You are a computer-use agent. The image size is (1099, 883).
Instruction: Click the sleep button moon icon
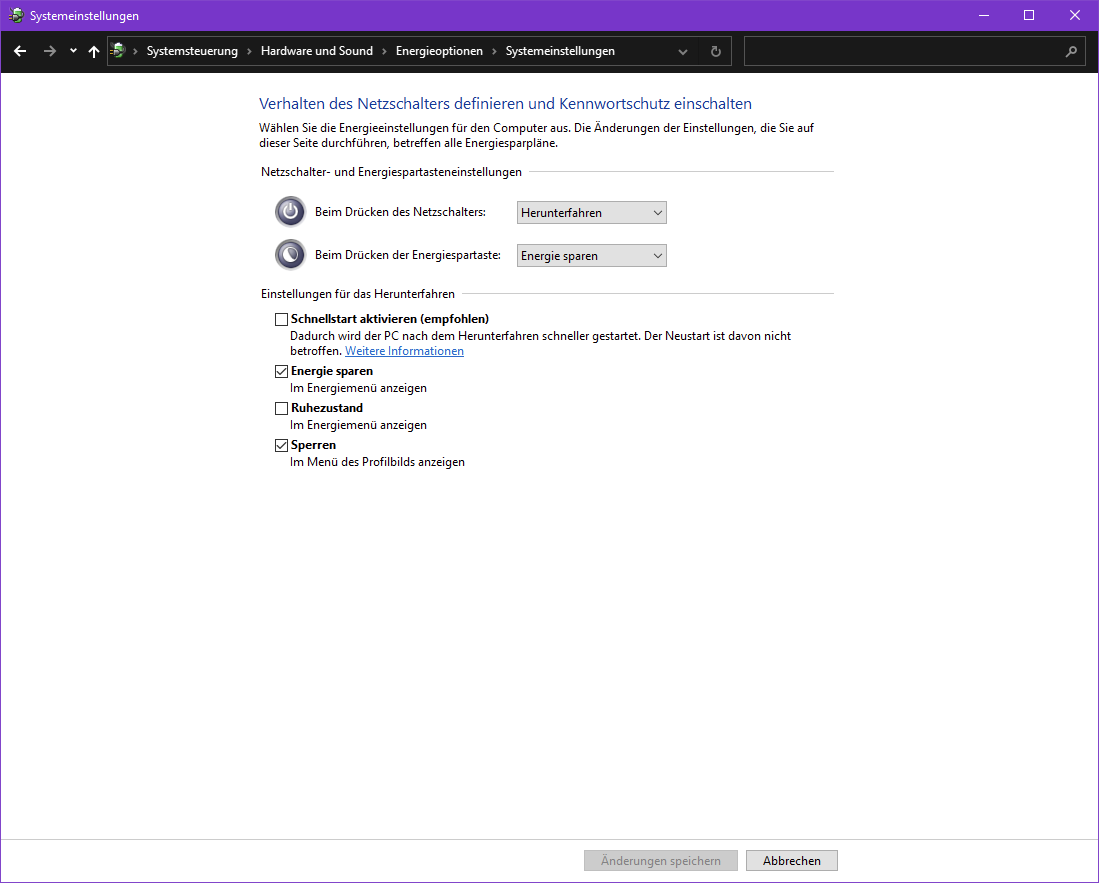point(290,254)
